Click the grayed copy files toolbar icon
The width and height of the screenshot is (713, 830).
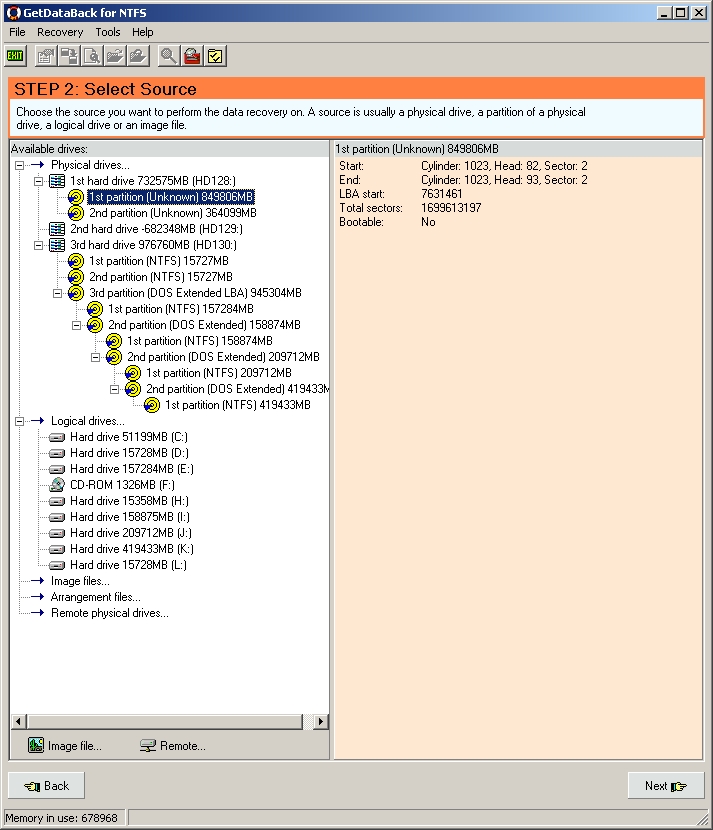[69, 56]
